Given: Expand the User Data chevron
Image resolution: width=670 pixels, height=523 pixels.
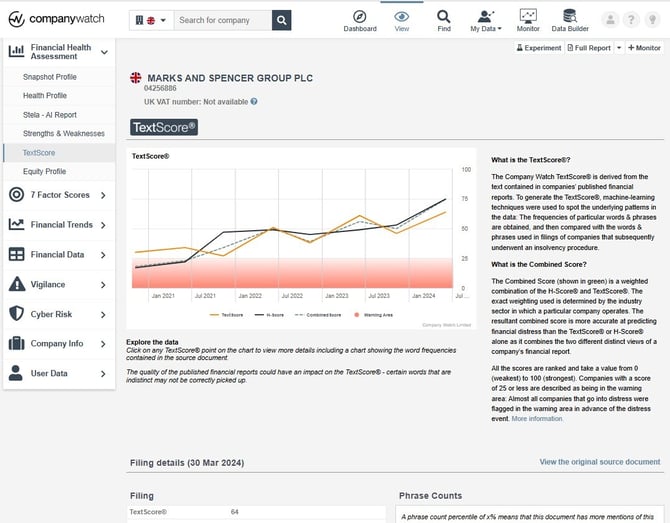Looking at the screenshot, I should (103, 374).
